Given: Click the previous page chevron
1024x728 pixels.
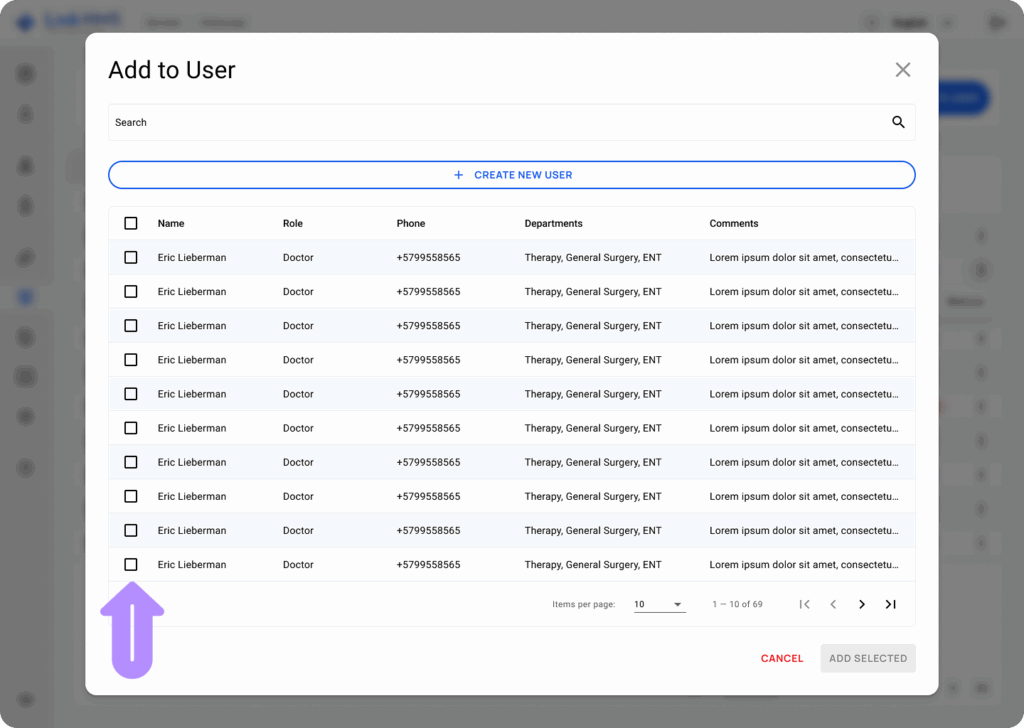Looking at the screenshot, I should coord(833,604).
